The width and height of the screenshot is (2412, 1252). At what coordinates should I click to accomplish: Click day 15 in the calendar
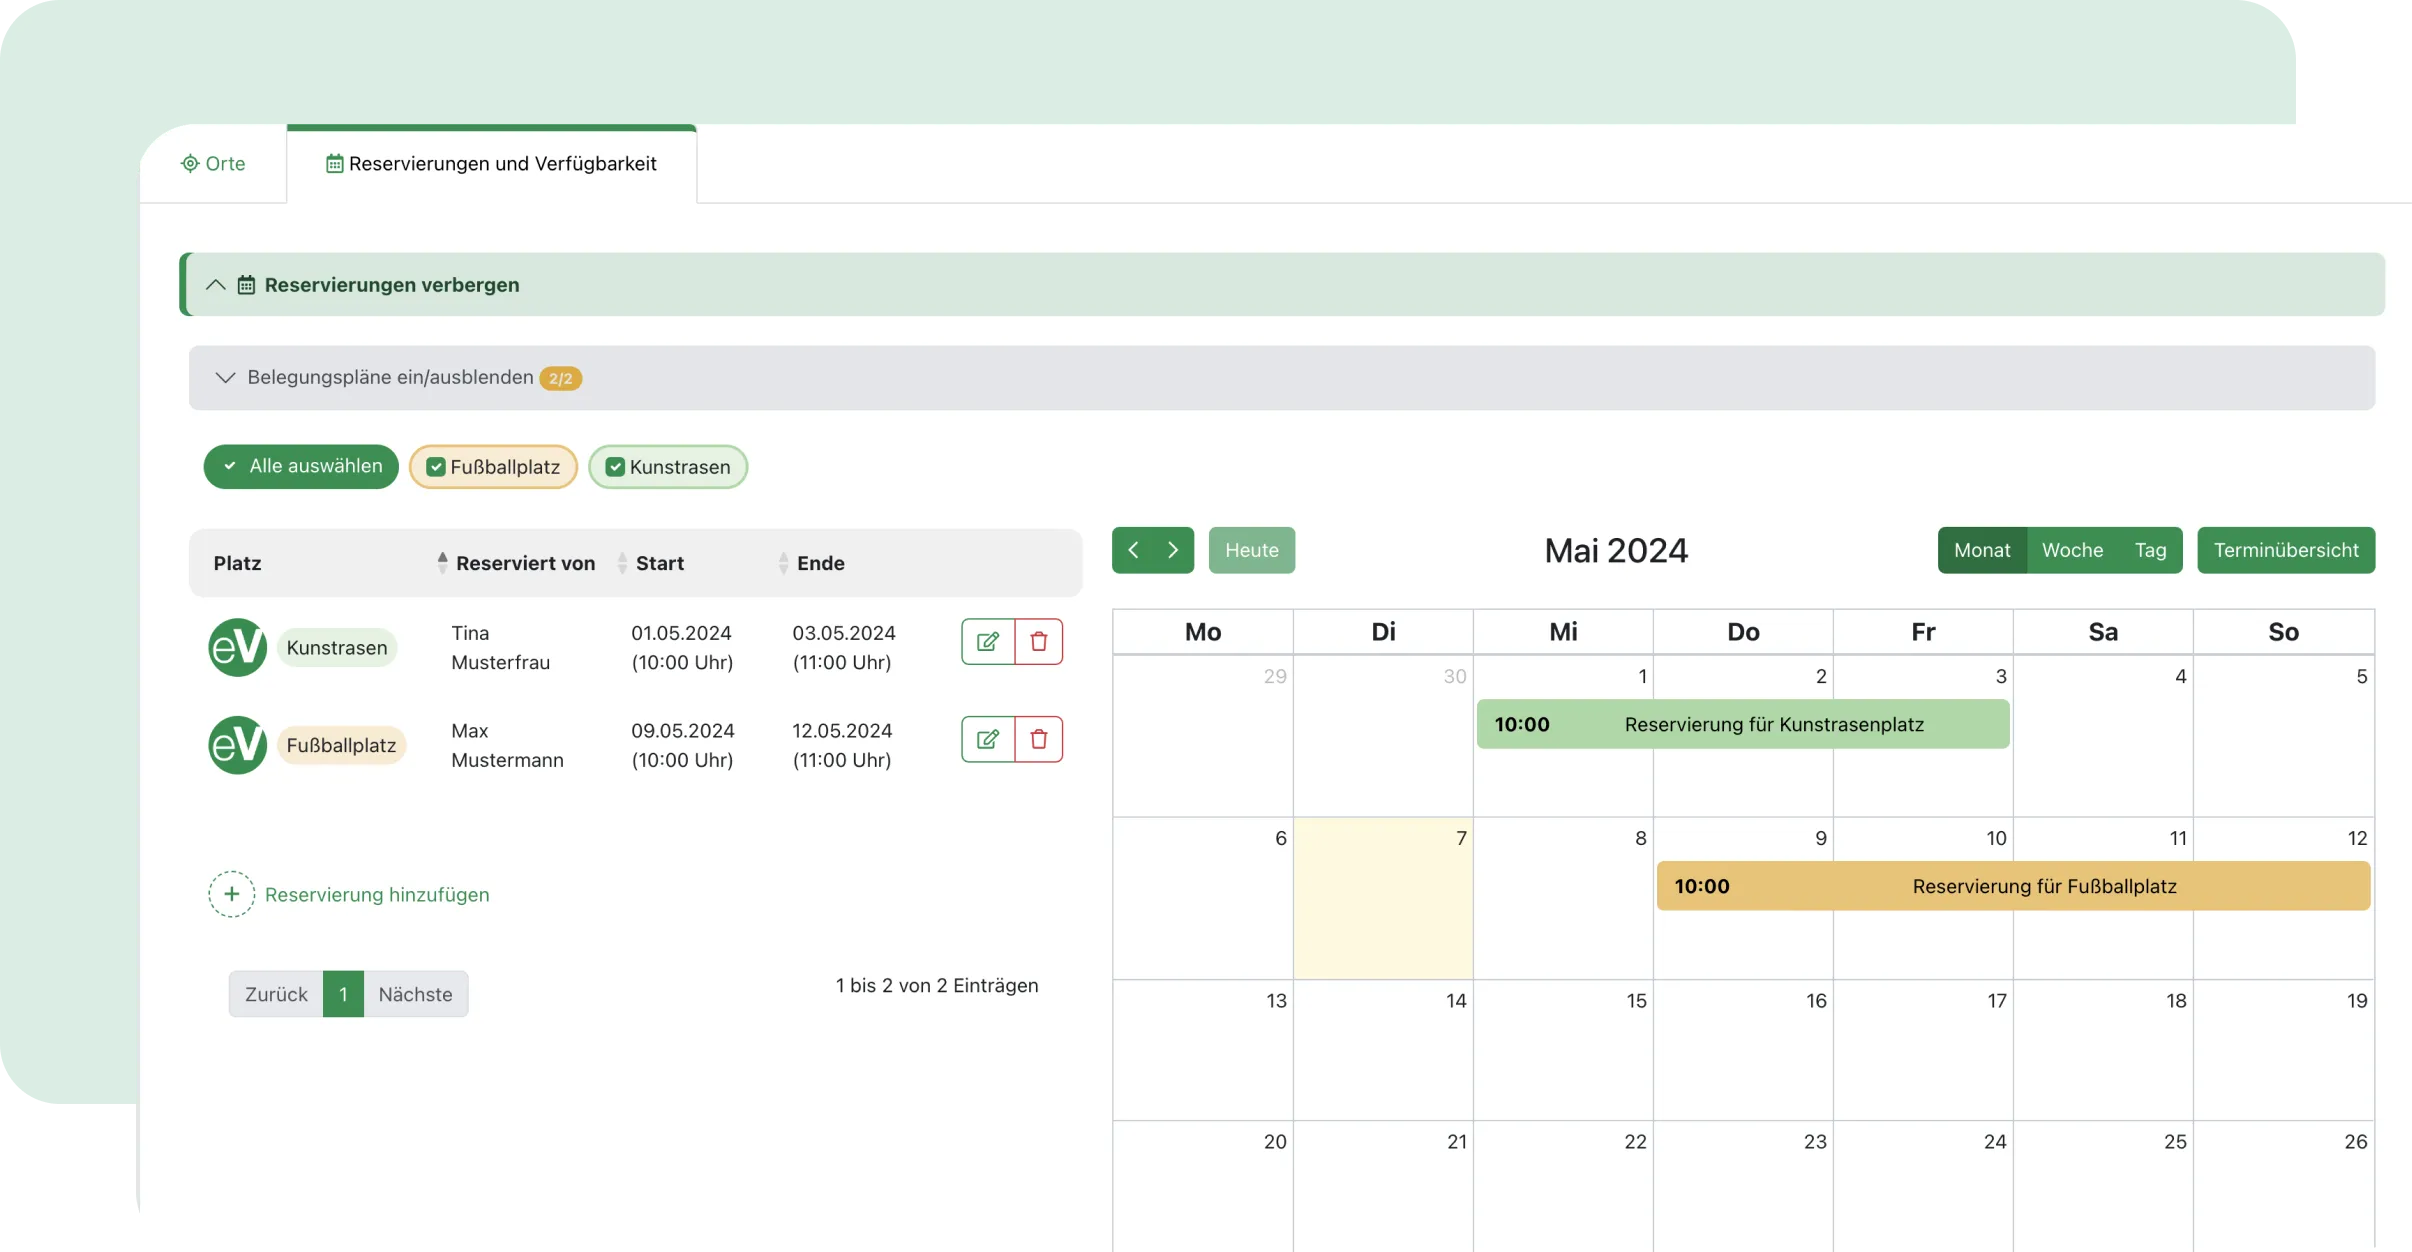point(1563,1049)
